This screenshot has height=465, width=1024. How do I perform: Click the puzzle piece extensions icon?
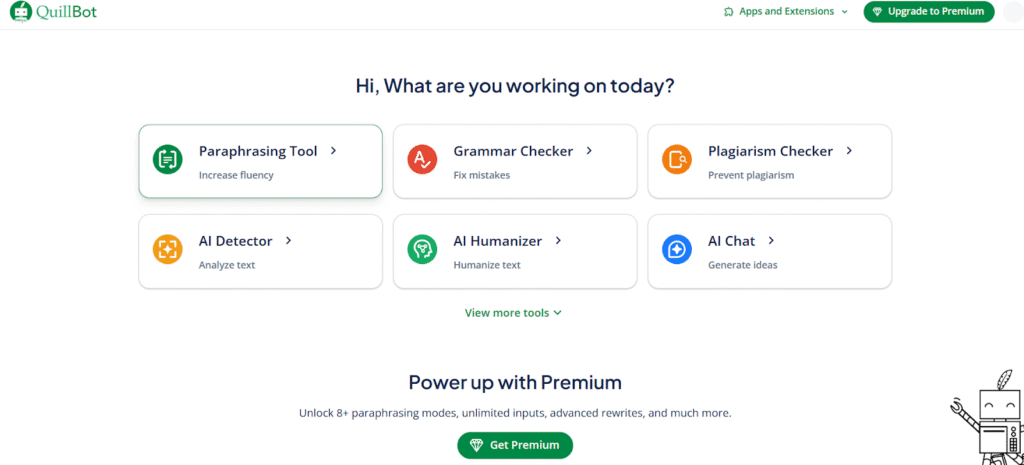coord(729,12)
